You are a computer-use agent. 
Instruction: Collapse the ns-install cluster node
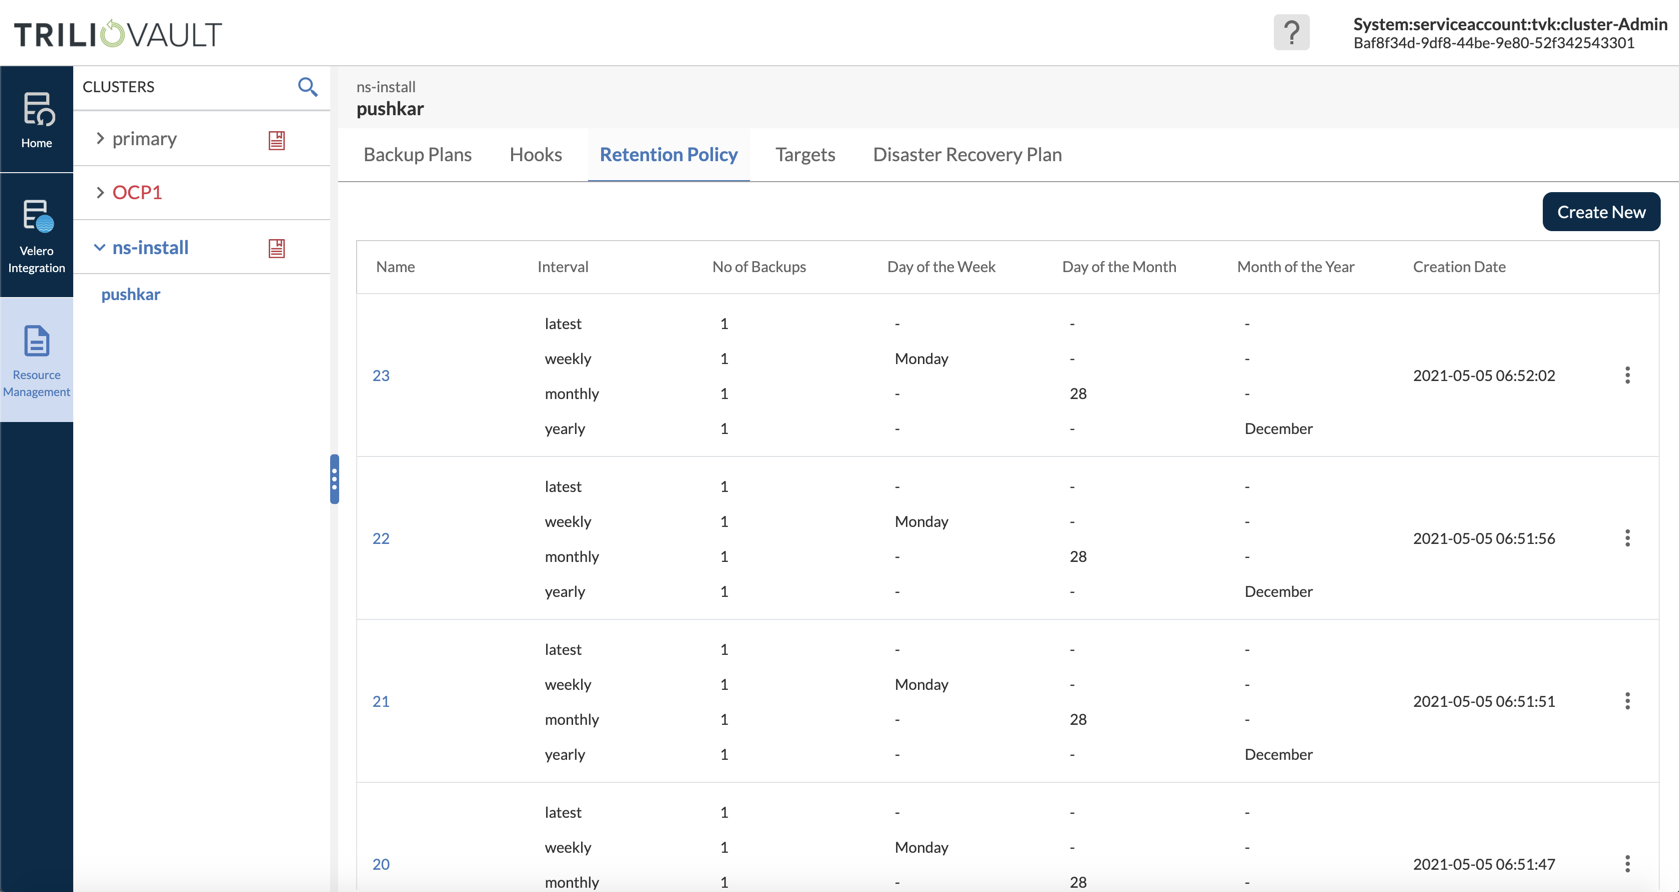click(x=100, y=247)
